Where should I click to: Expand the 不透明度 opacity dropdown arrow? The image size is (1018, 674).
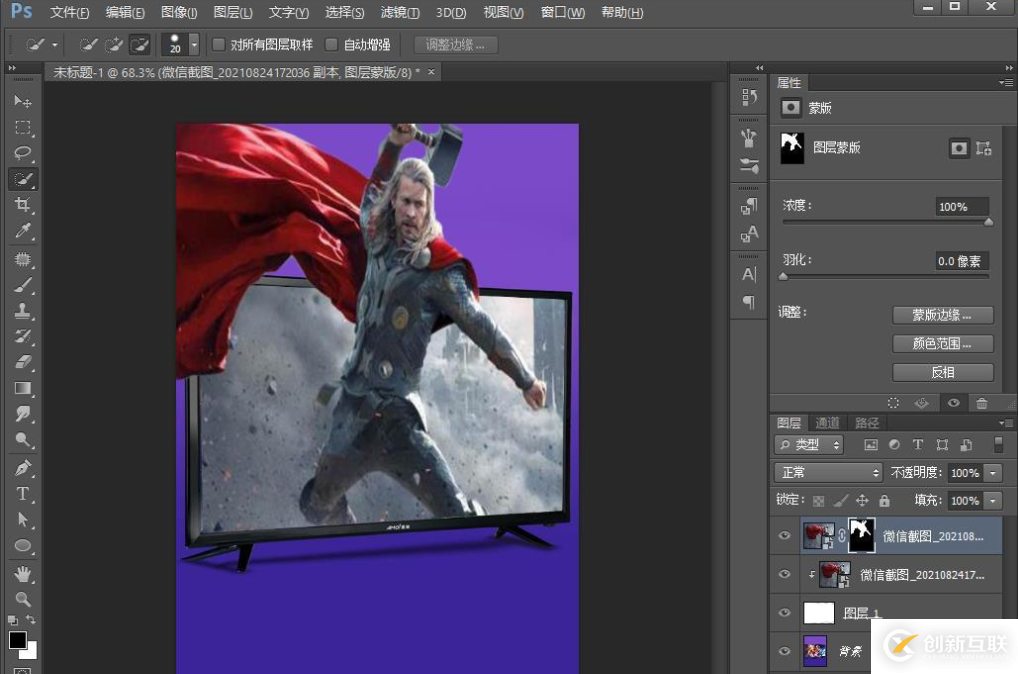pyautogui.click(x=993, y=473)
